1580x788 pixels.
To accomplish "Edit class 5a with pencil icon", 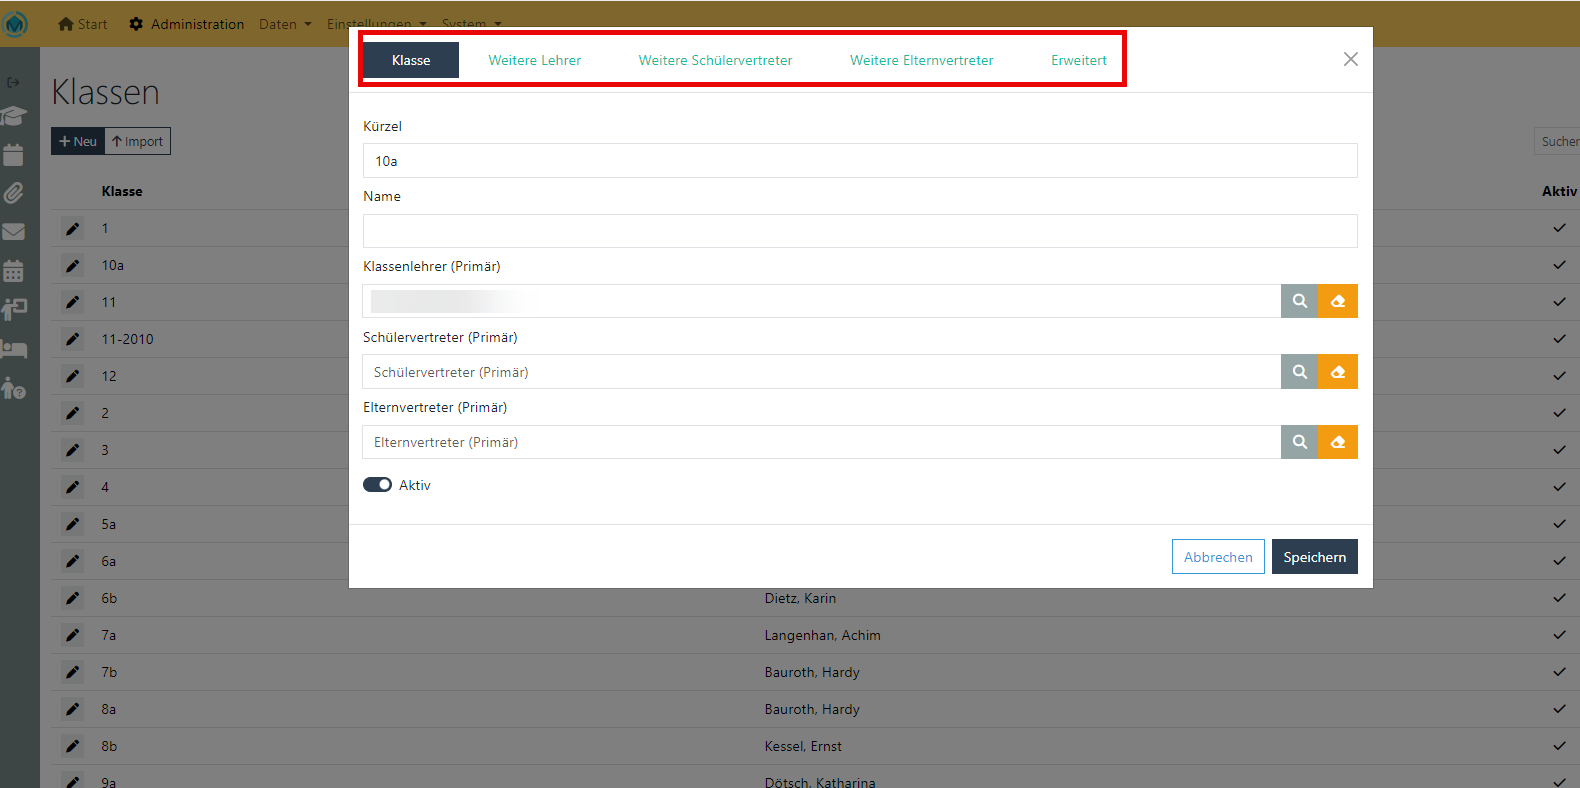I will (x=72, y=525).
